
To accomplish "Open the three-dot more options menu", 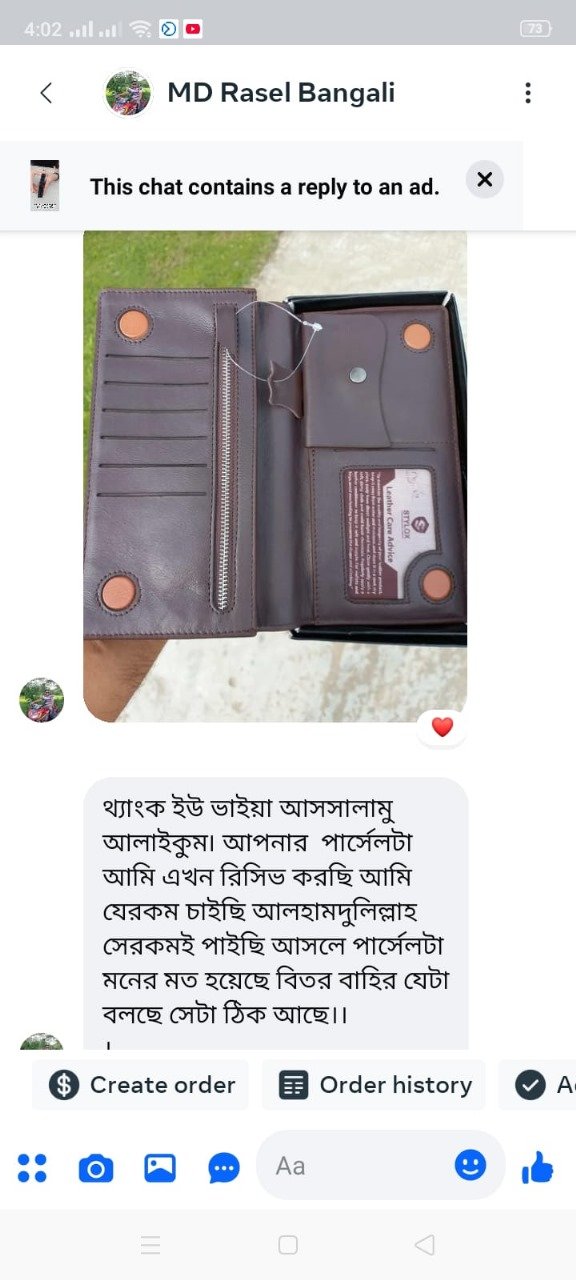I will pos(528,93).
